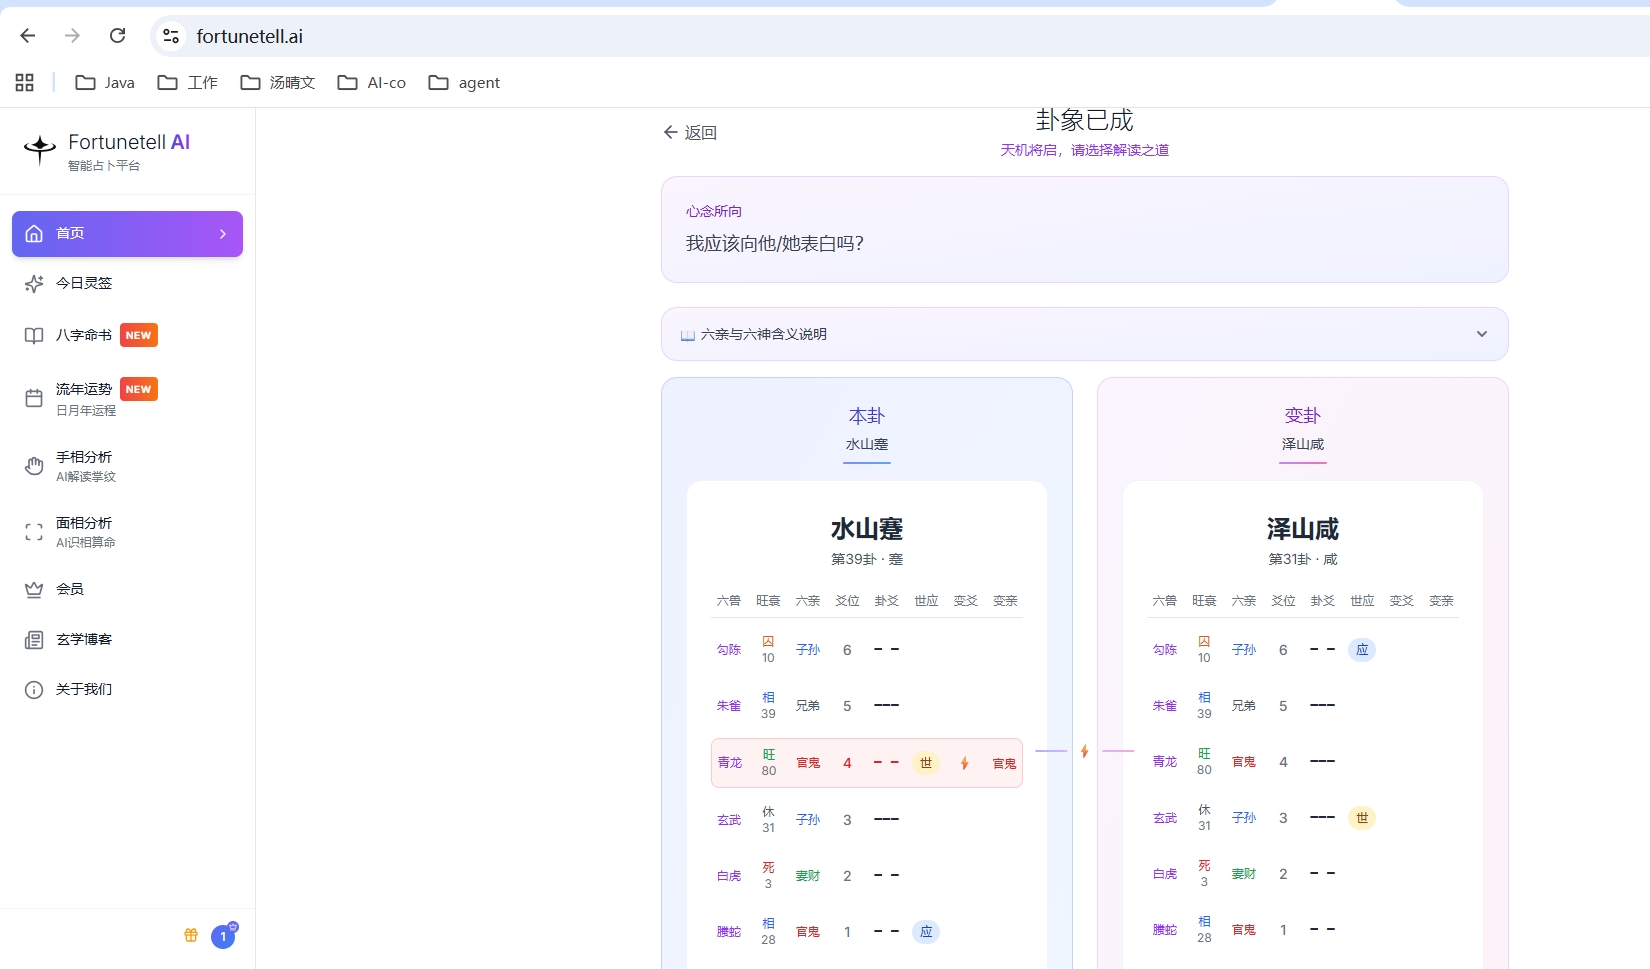Select the 本卦 水山蹇 tab

pos(867,431)
